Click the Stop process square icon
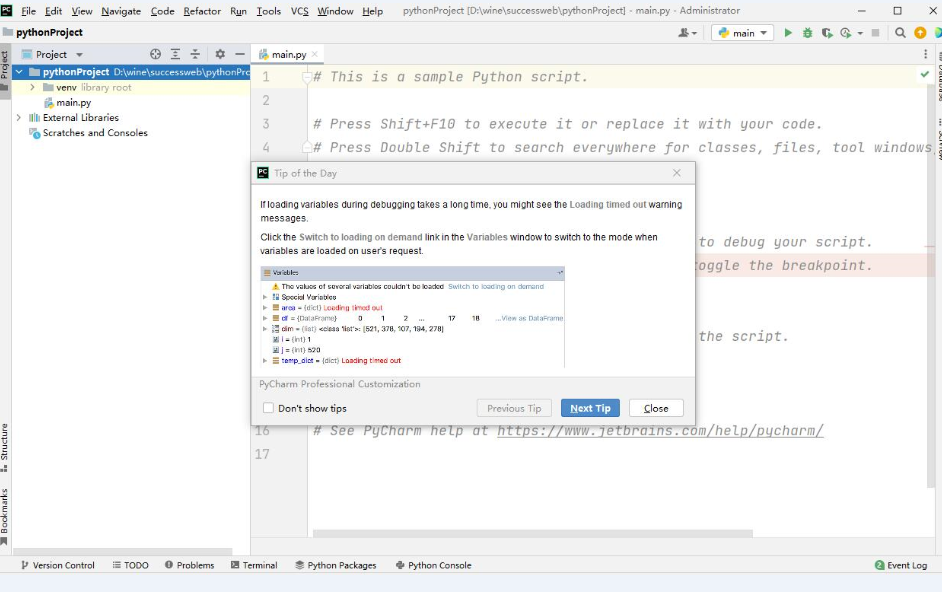 point(875,33)
